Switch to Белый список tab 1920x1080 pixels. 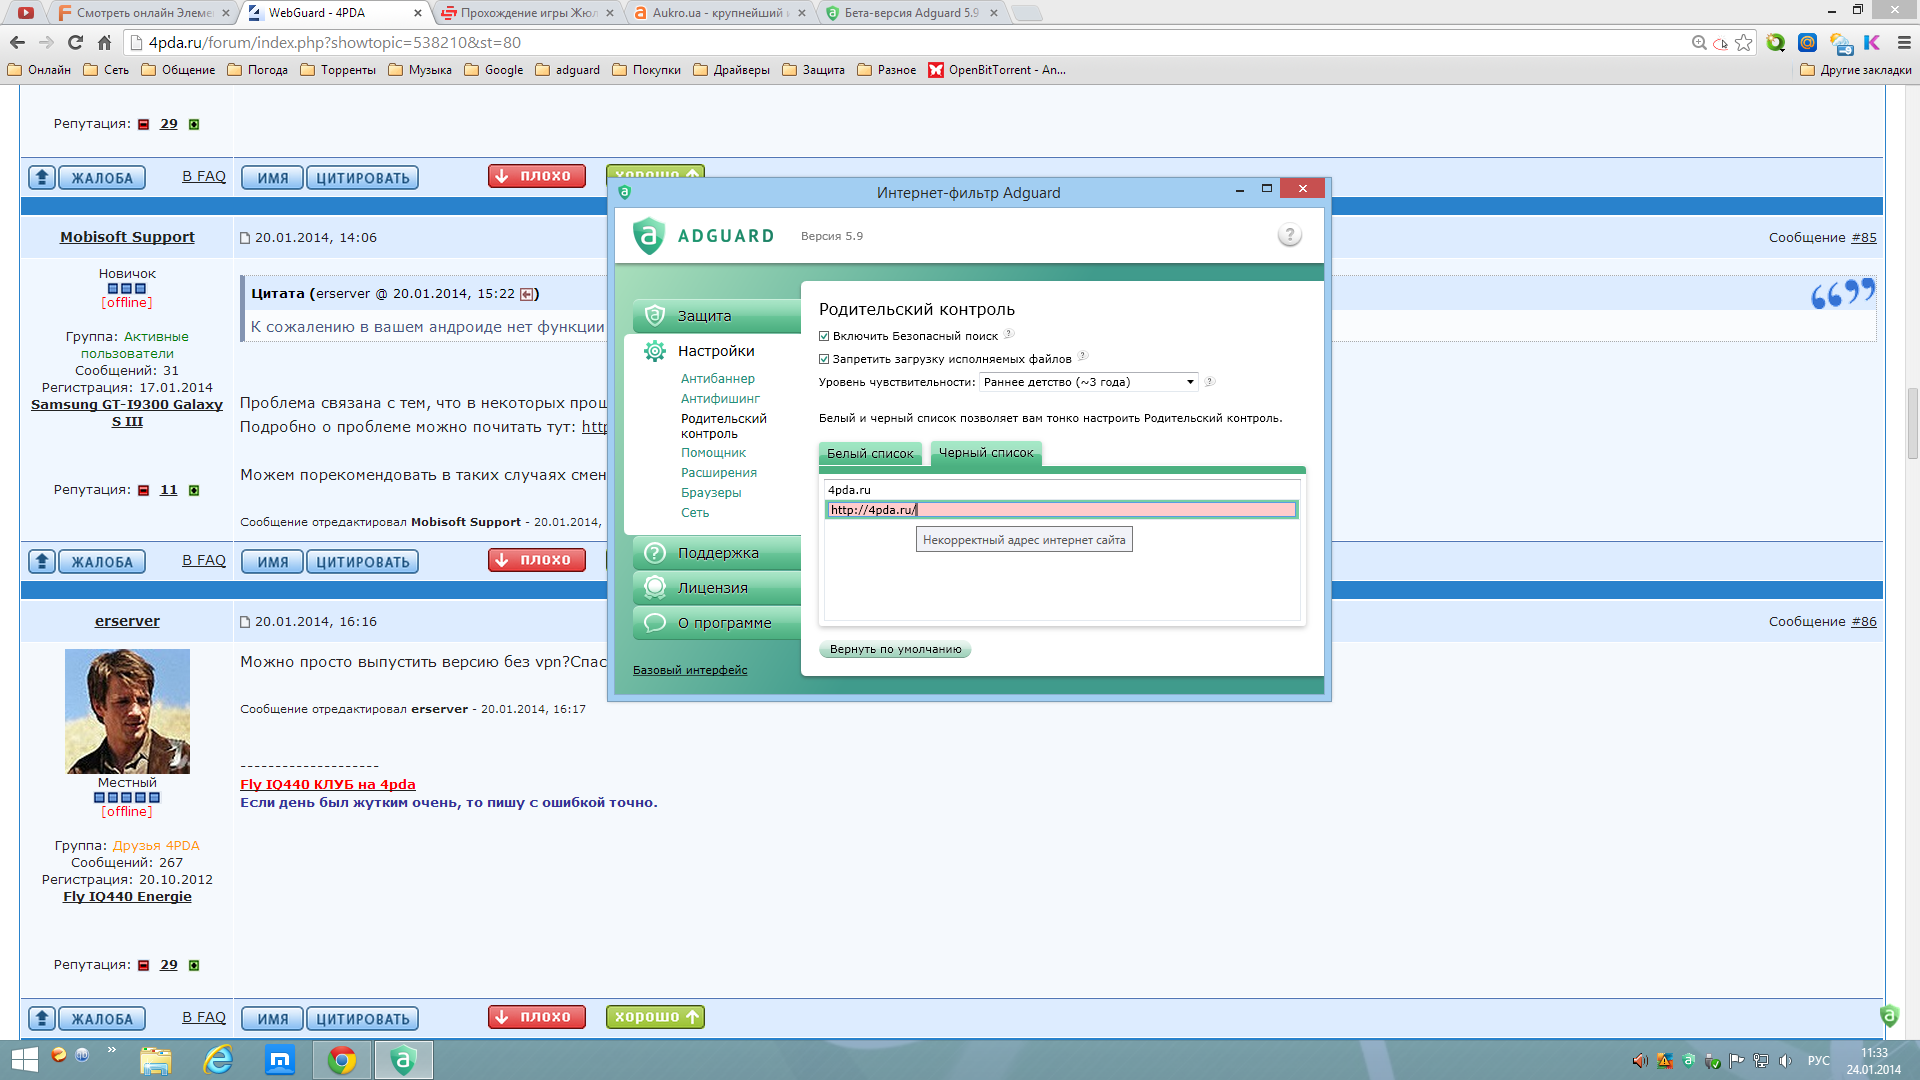(x=870, y=453)
